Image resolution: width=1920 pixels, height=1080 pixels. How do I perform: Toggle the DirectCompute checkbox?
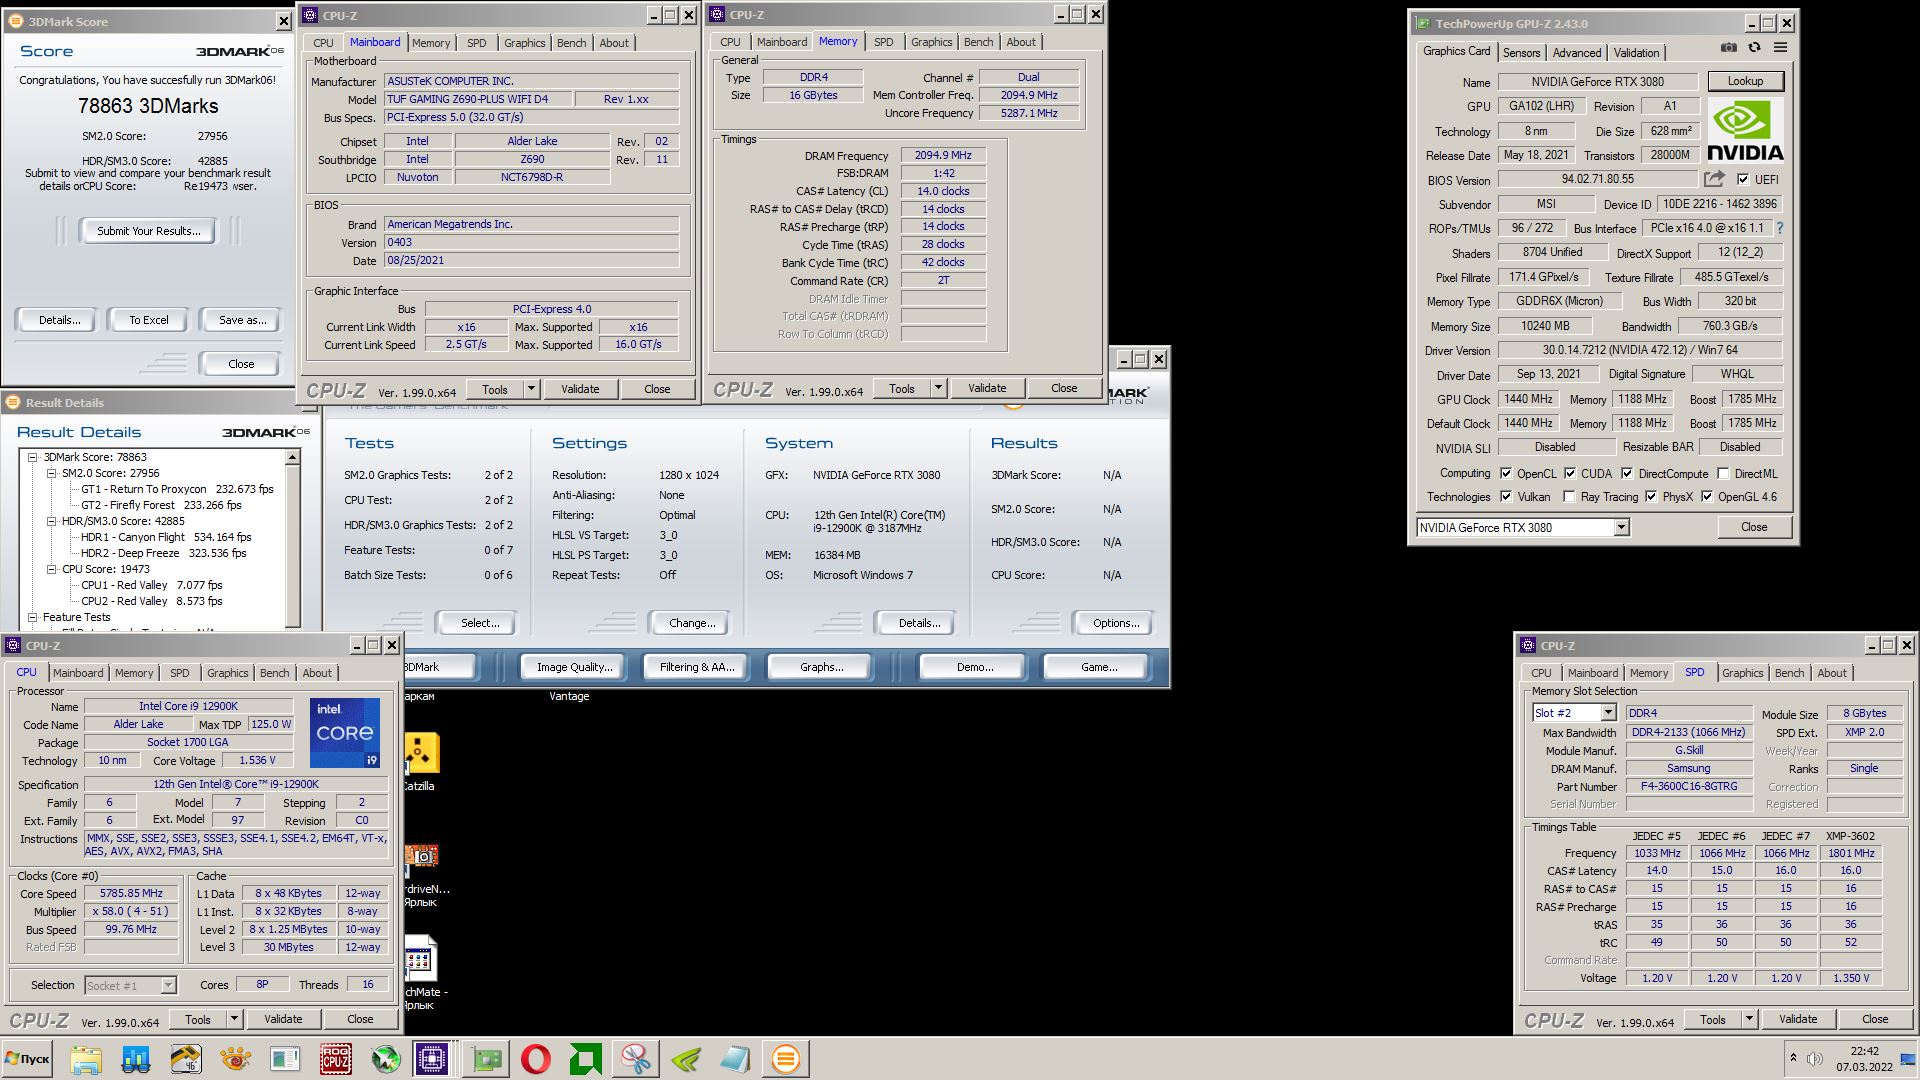click(x=1627, y=474)
